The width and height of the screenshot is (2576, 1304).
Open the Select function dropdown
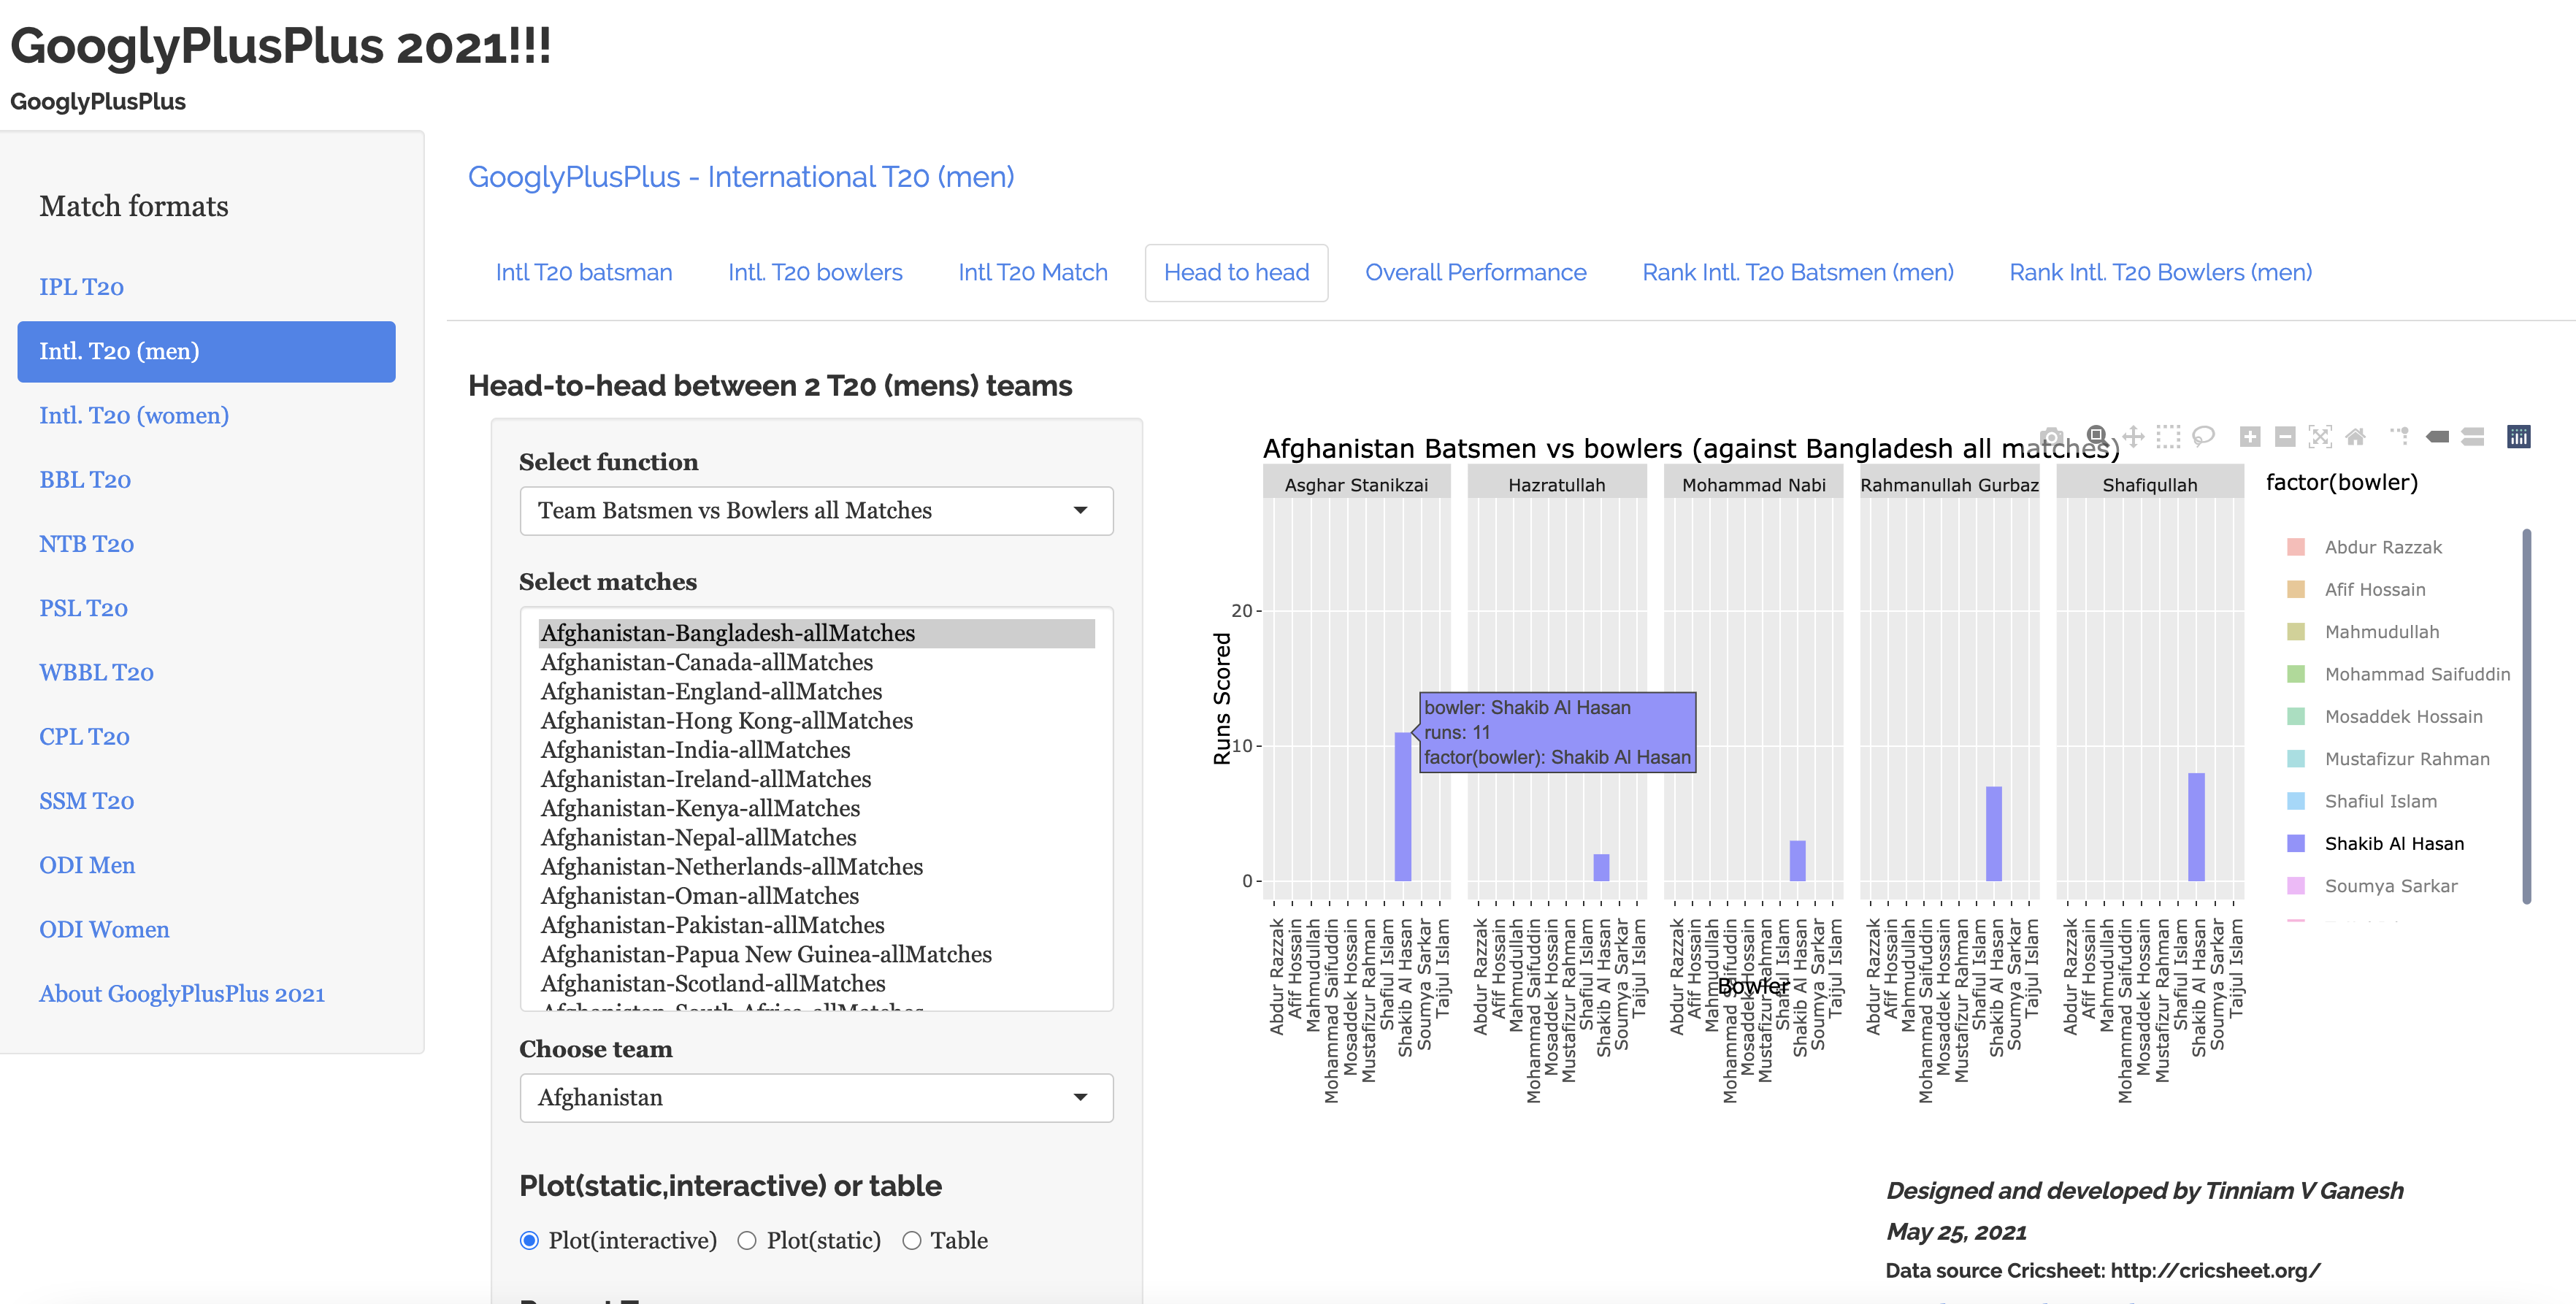(x=816, y=511)
